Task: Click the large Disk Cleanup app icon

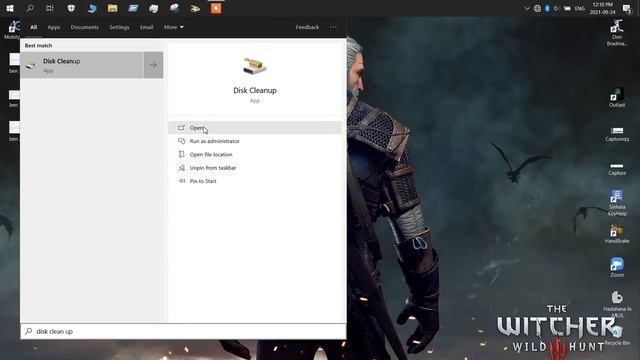Action: [255, 67]
